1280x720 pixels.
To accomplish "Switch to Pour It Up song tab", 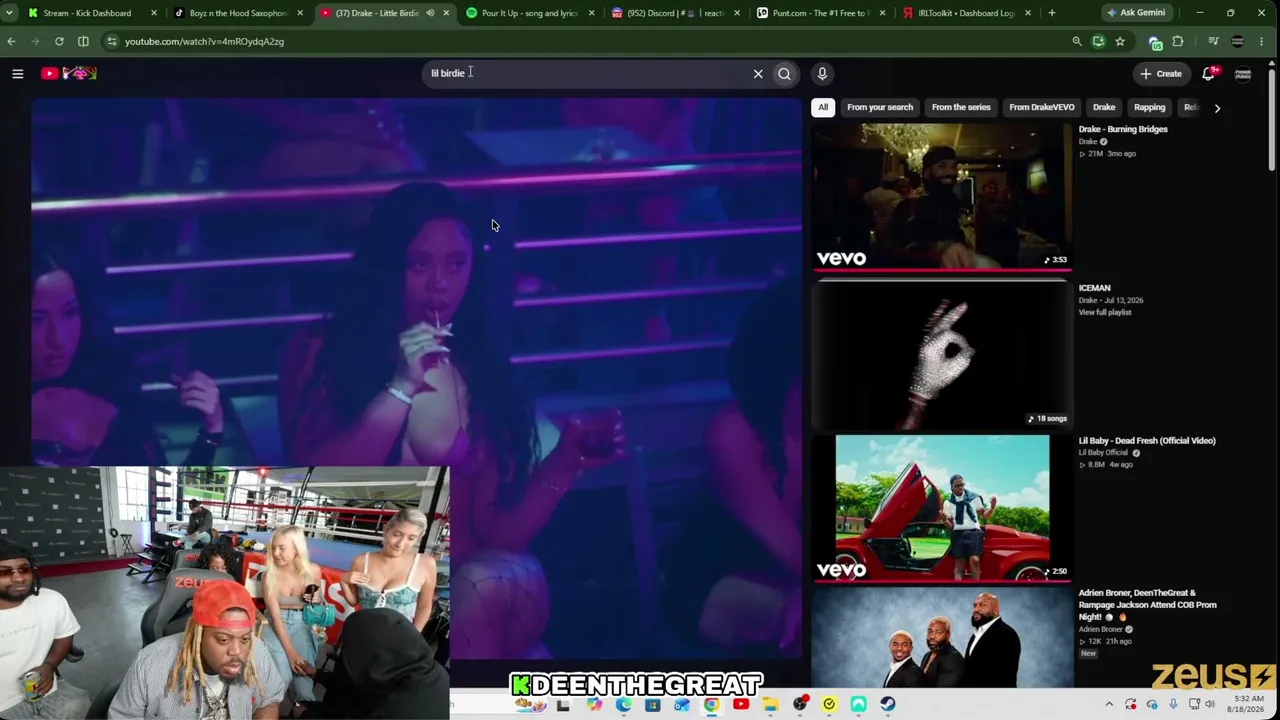I will point(530,13).
